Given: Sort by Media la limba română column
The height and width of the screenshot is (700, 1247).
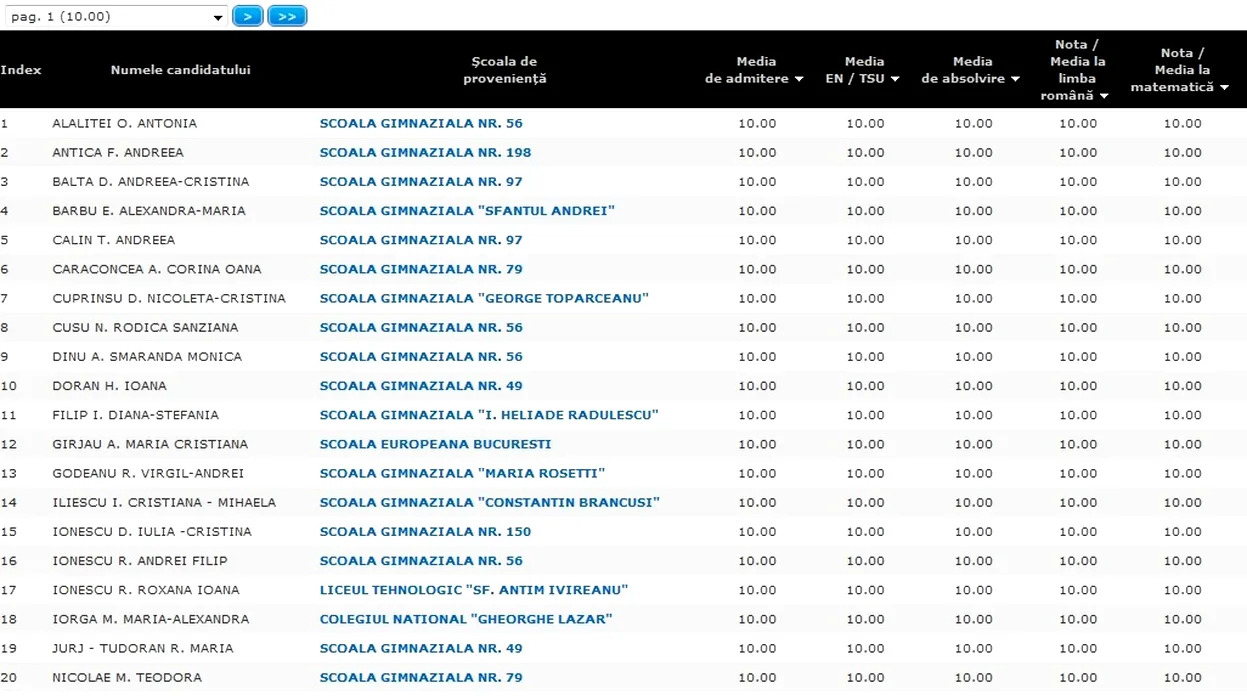Looking at the screenshot, I should point(1077,70).
